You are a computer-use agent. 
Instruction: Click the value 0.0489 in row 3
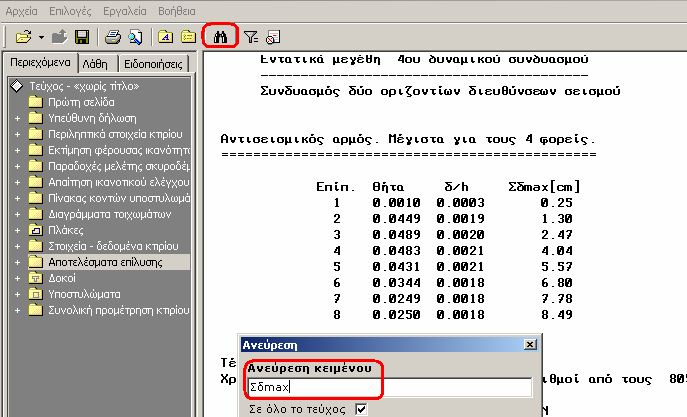point(397,235)
